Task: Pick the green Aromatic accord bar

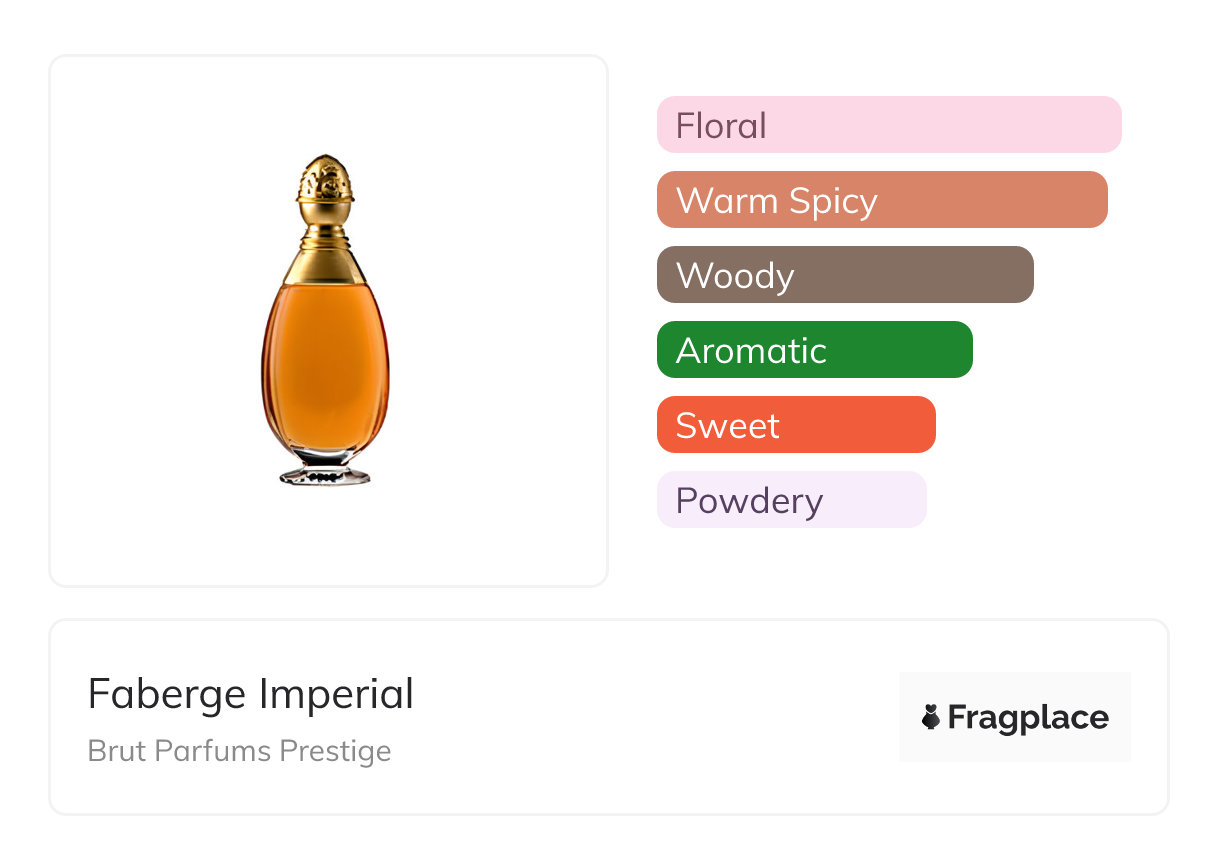Action: (814, 350)
